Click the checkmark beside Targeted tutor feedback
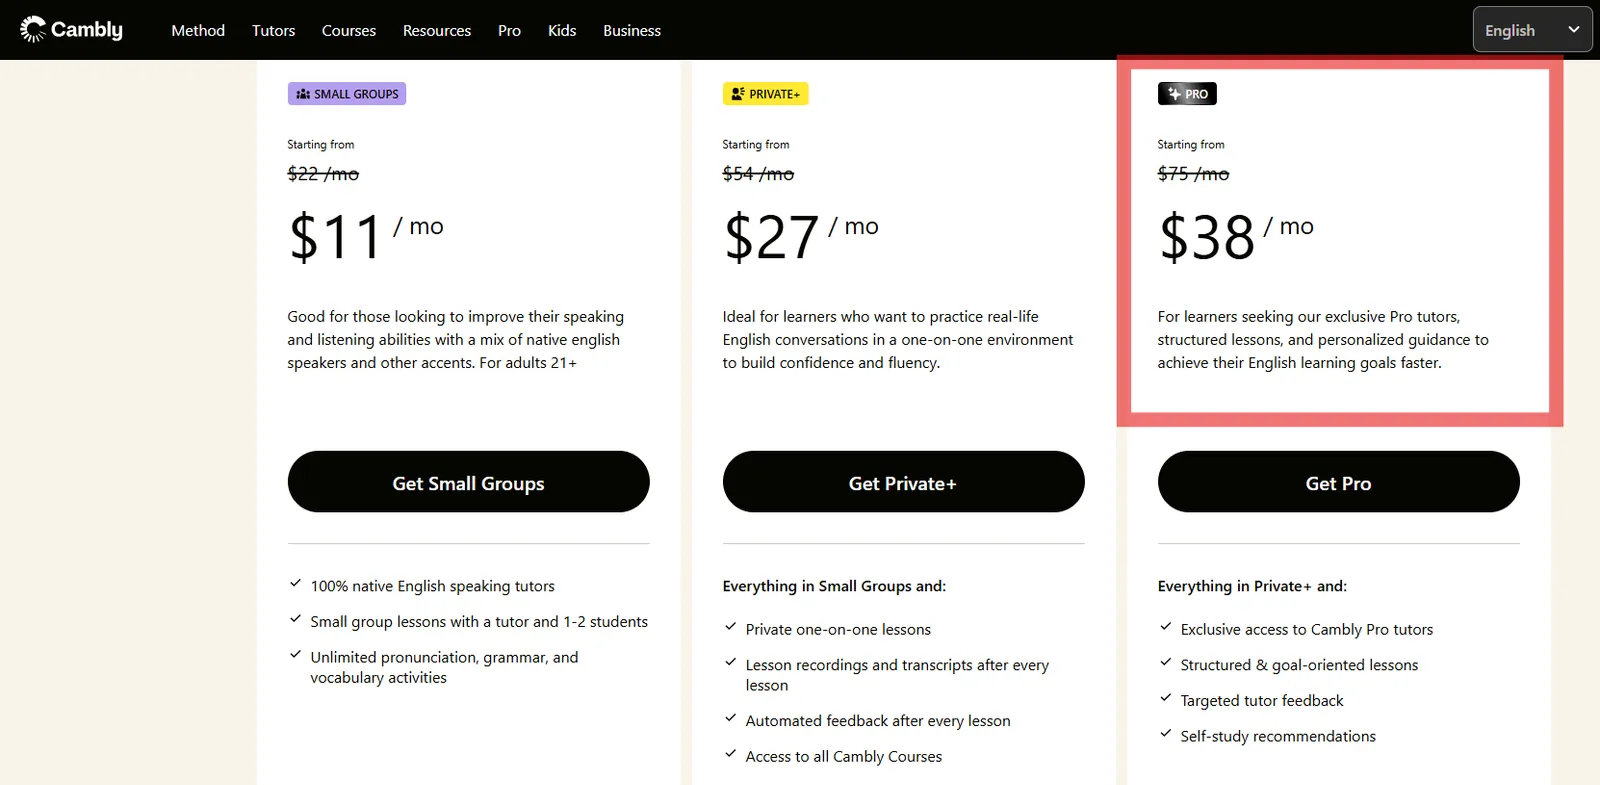Screen dimensions: 1600x785 [1166, 698]
